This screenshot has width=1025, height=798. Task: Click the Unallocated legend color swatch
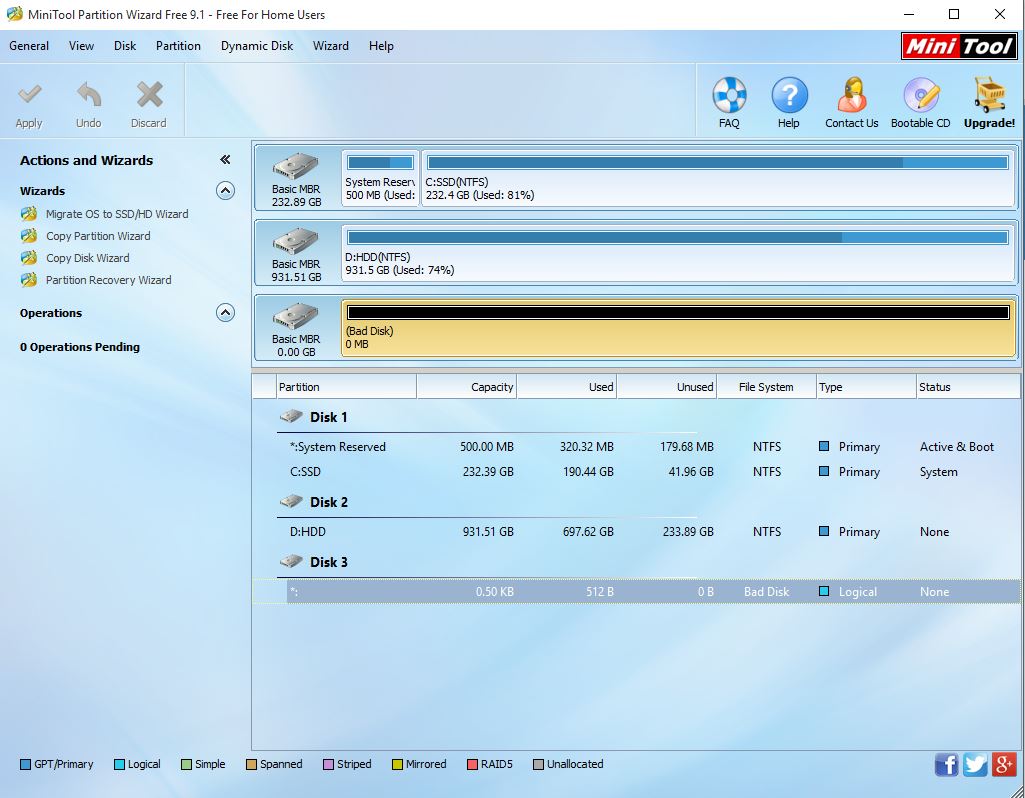coord(539,765)
